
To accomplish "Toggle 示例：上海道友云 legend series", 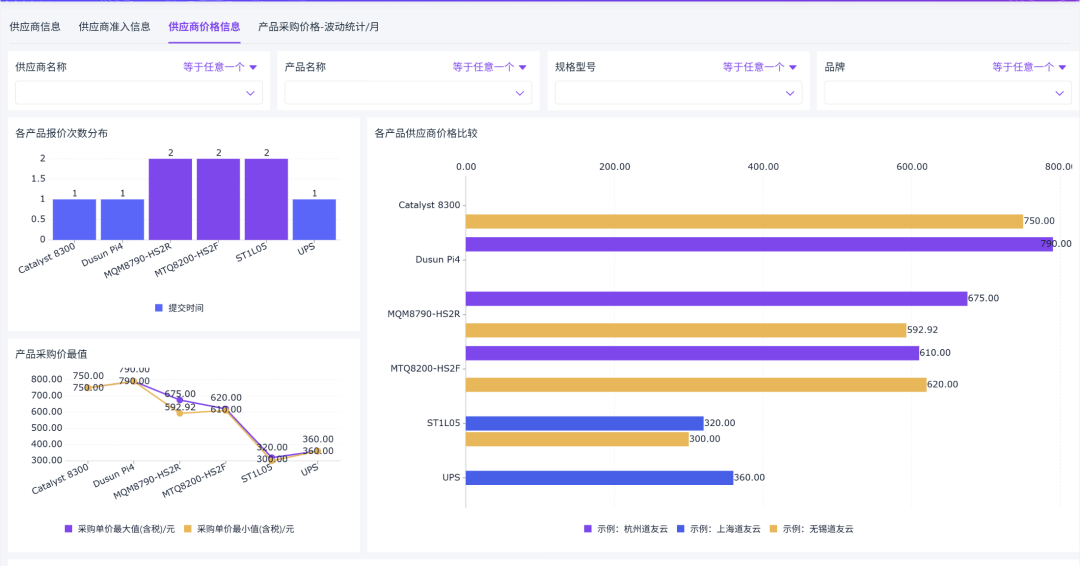I will [719, 529].
